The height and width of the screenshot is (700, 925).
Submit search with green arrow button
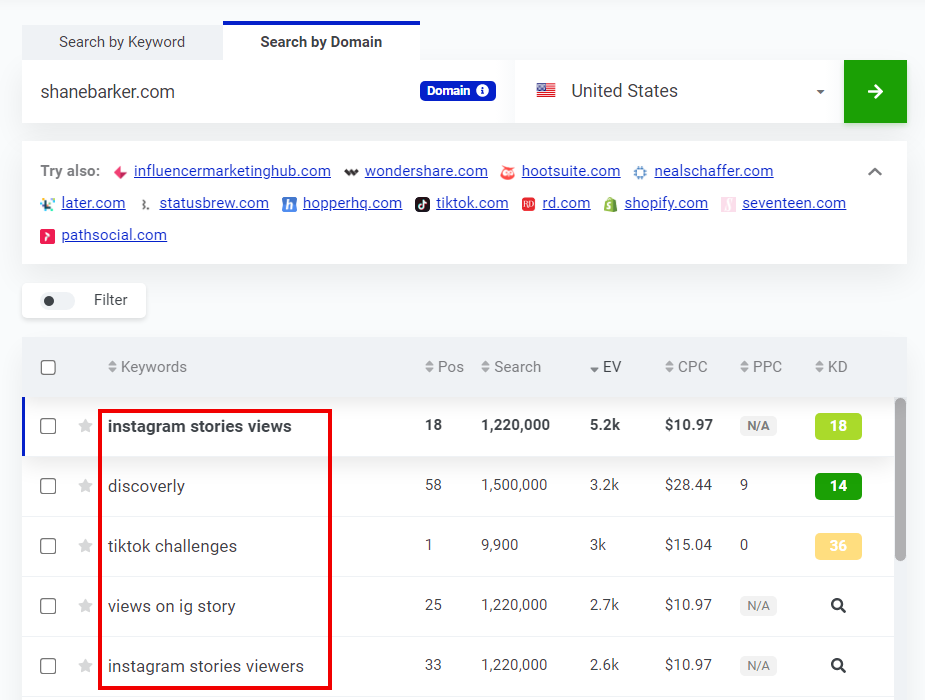point(875,91)
